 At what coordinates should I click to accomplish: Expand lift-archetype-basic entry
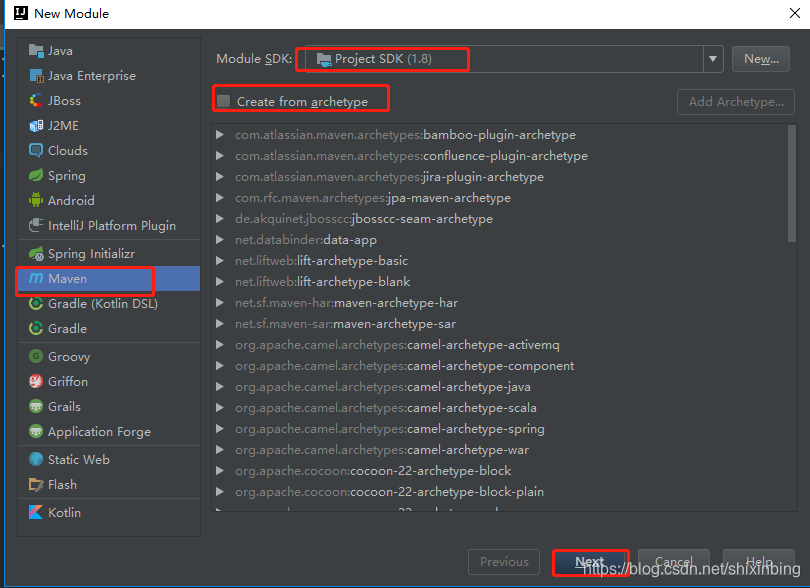[220, 261]
